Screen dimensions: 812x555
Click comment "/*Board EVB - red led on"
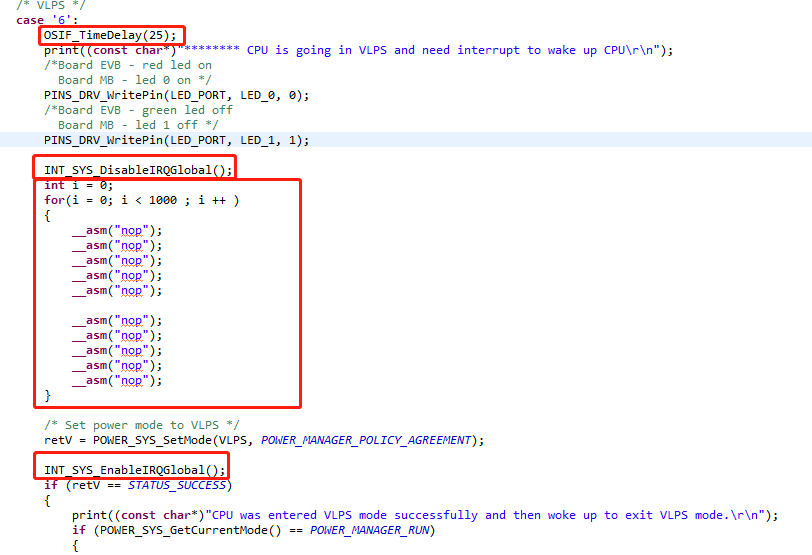(x=128, y=65)
